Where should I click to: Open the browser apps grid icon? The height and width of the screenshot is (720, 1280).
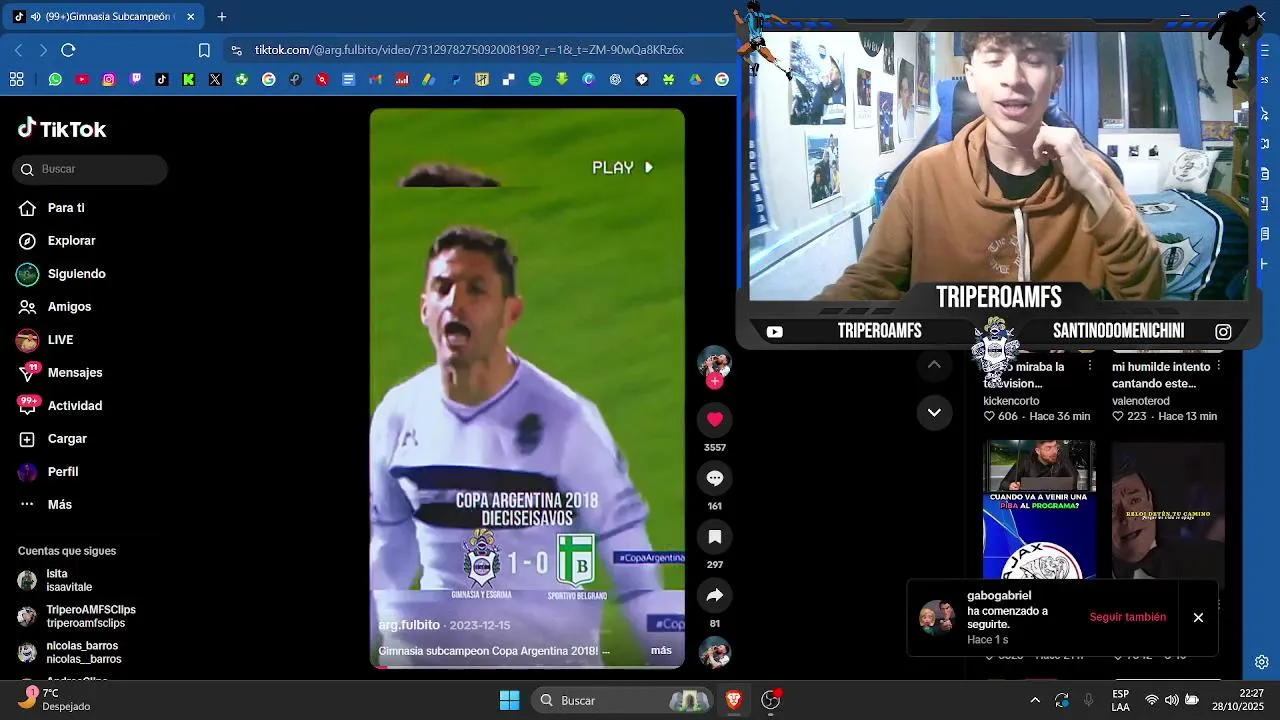coord(17,79)
